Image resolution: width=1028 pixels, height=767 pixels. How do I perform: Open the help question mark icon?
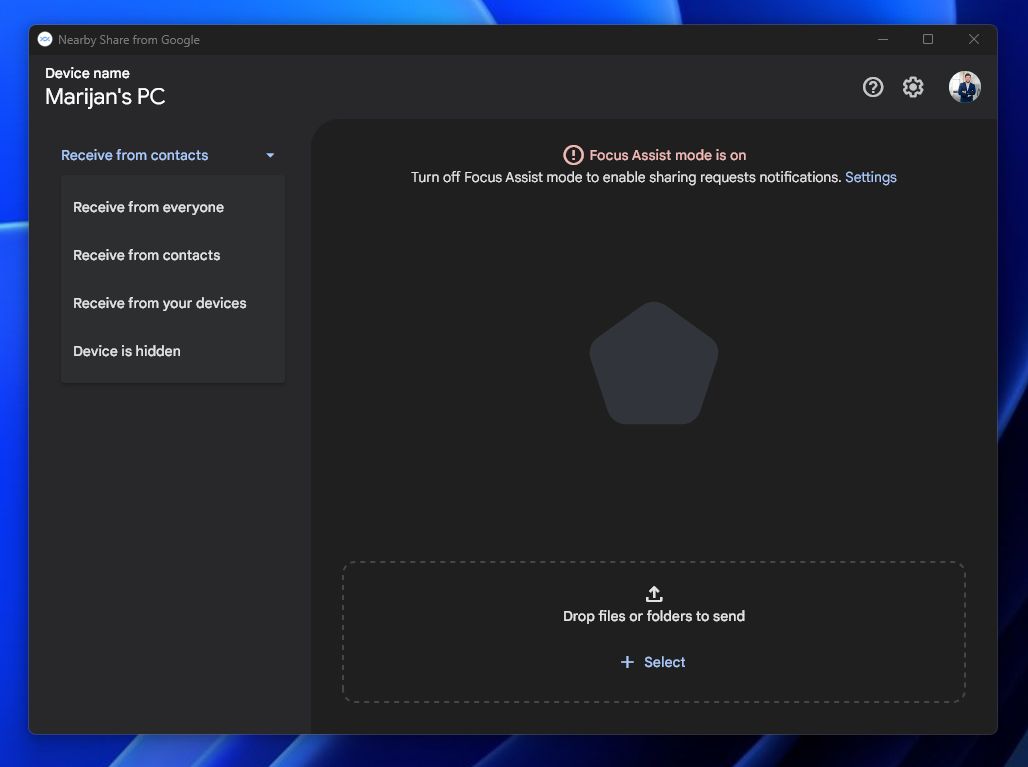[873, 87]
